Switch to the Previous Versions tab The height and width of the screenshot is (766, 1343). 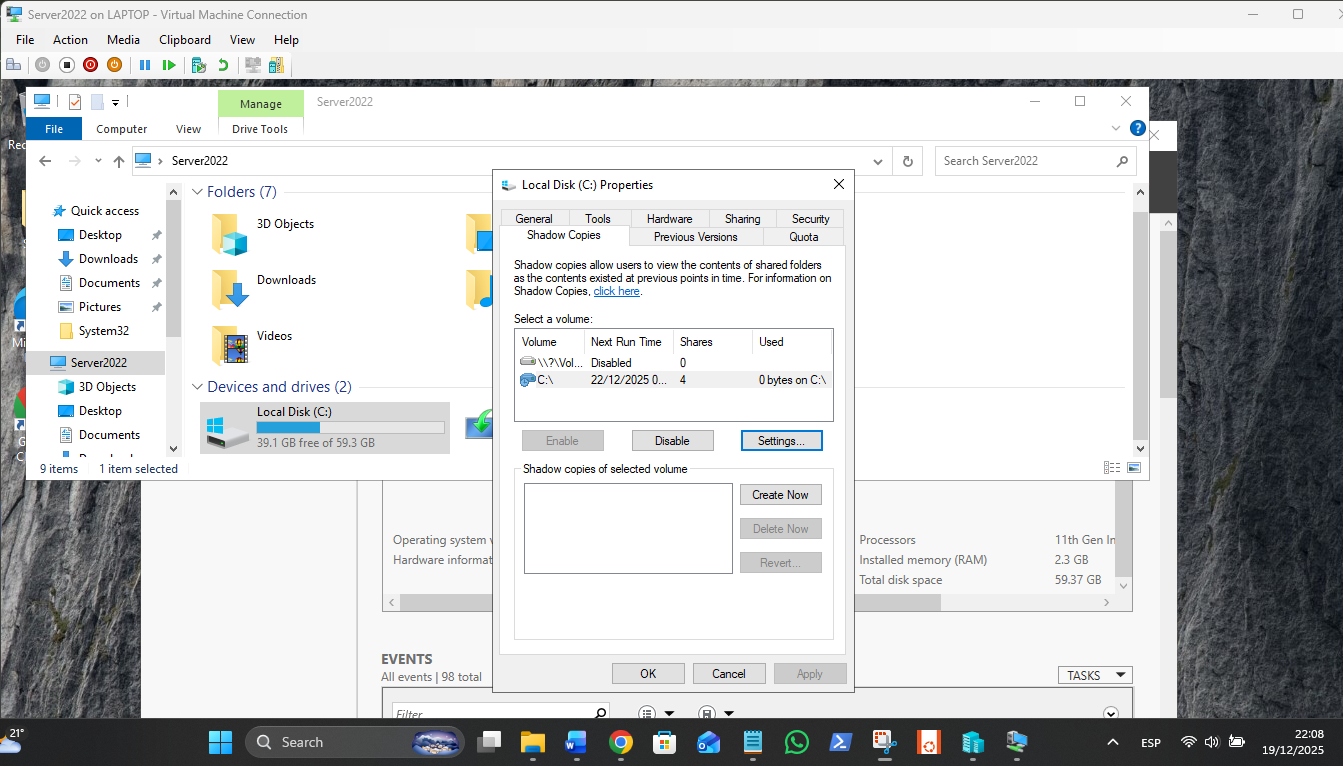point(695,237)
